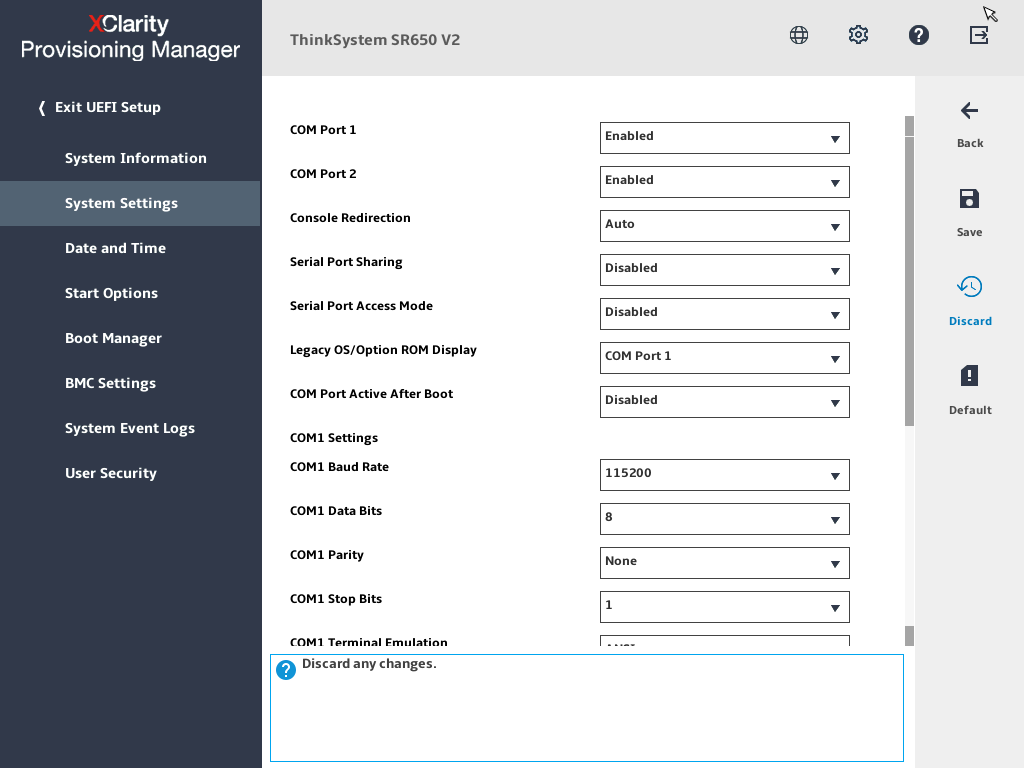1024x768 pixels.
Task: Open the language globe icon
Action: tap(799, 35)
